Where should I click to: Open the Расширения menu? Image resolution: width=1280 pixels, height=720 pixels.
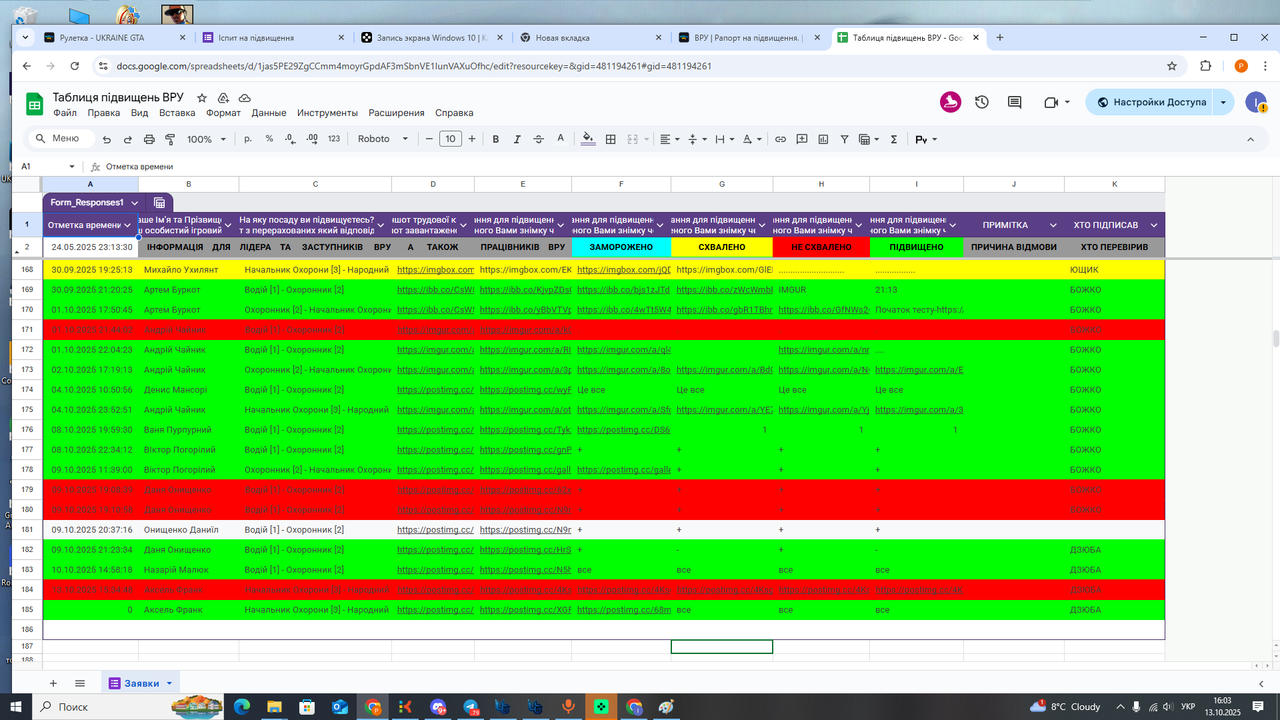pyautogui.click(x=396, y=113)
